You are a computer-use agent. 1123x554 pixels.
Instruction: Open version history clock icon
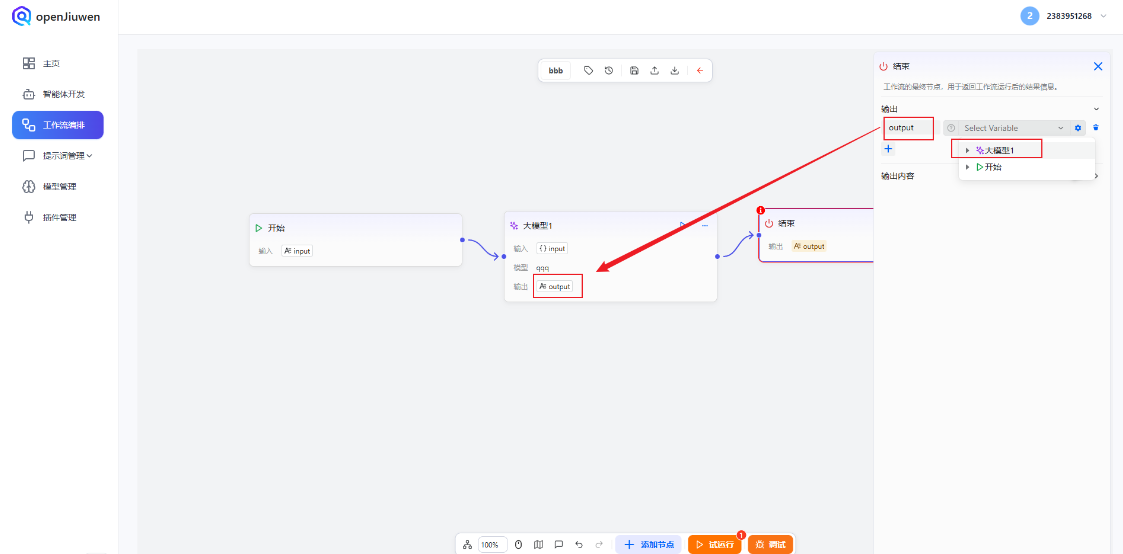coord(609,71)
